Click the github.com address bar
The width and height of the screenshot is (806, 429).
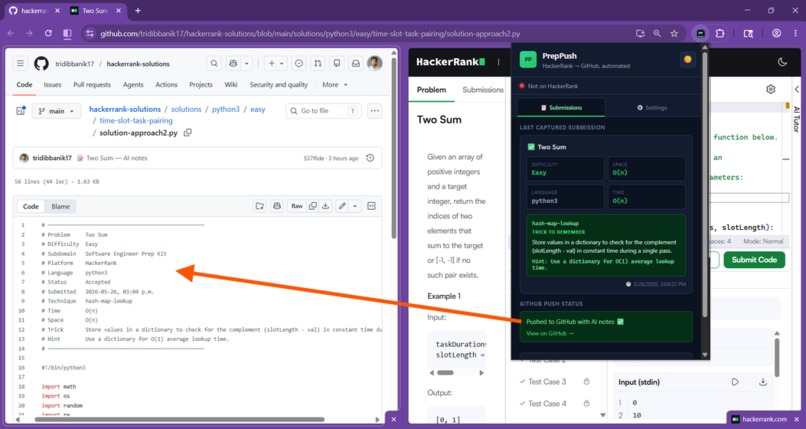[x=360, y=33]
